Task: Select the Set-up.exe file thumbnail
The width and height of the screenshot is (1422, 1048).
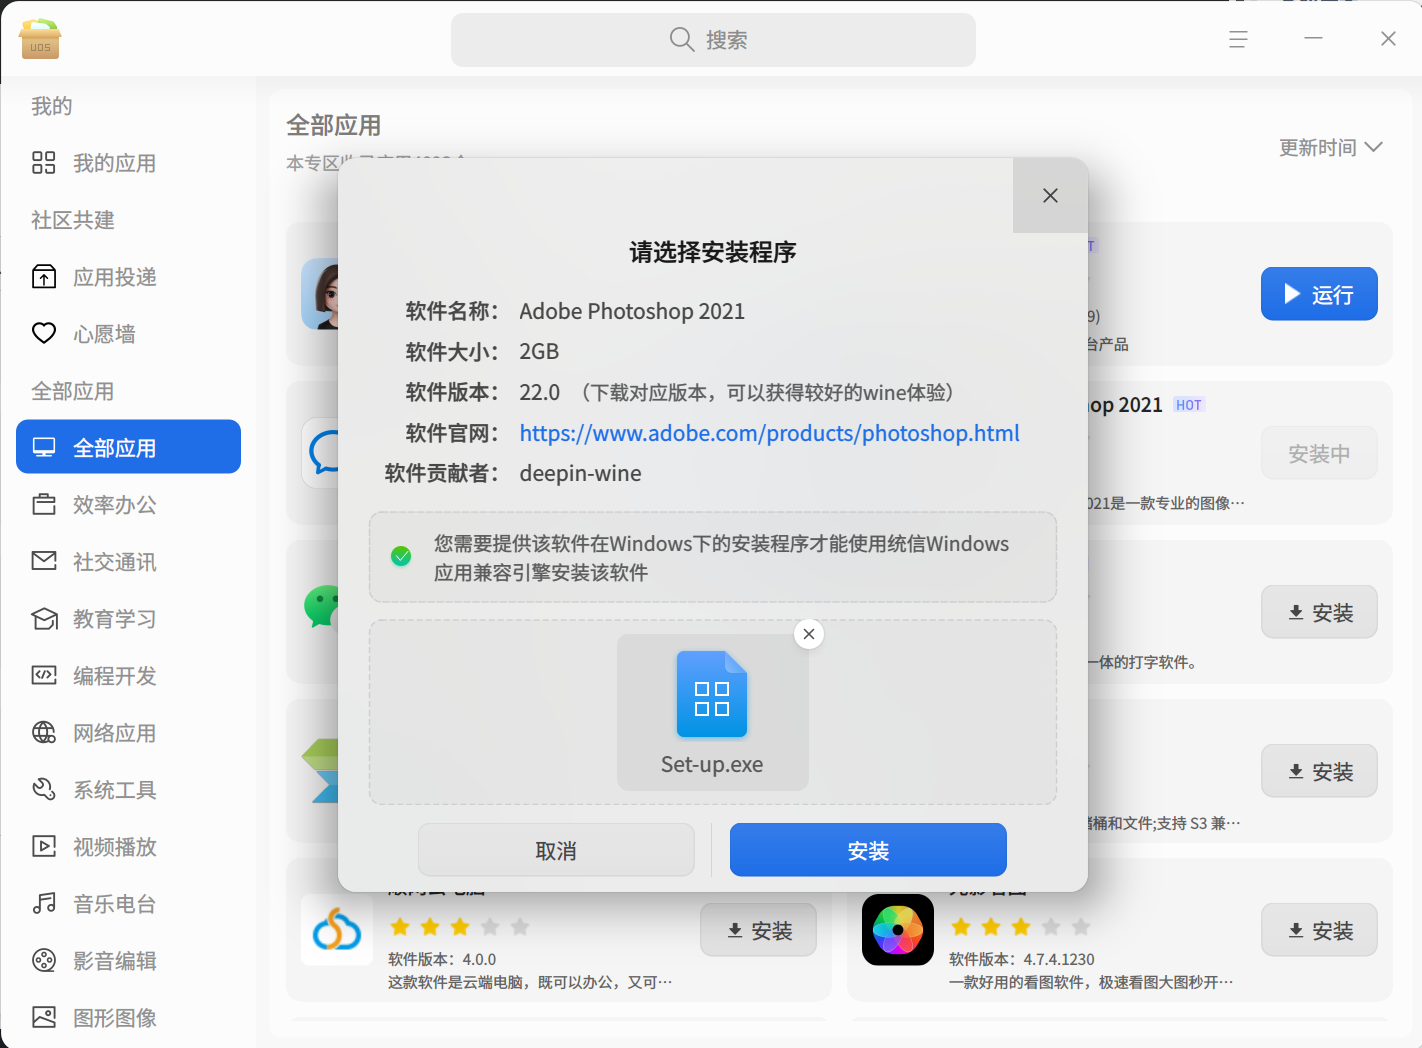Action: pos(712,712)
